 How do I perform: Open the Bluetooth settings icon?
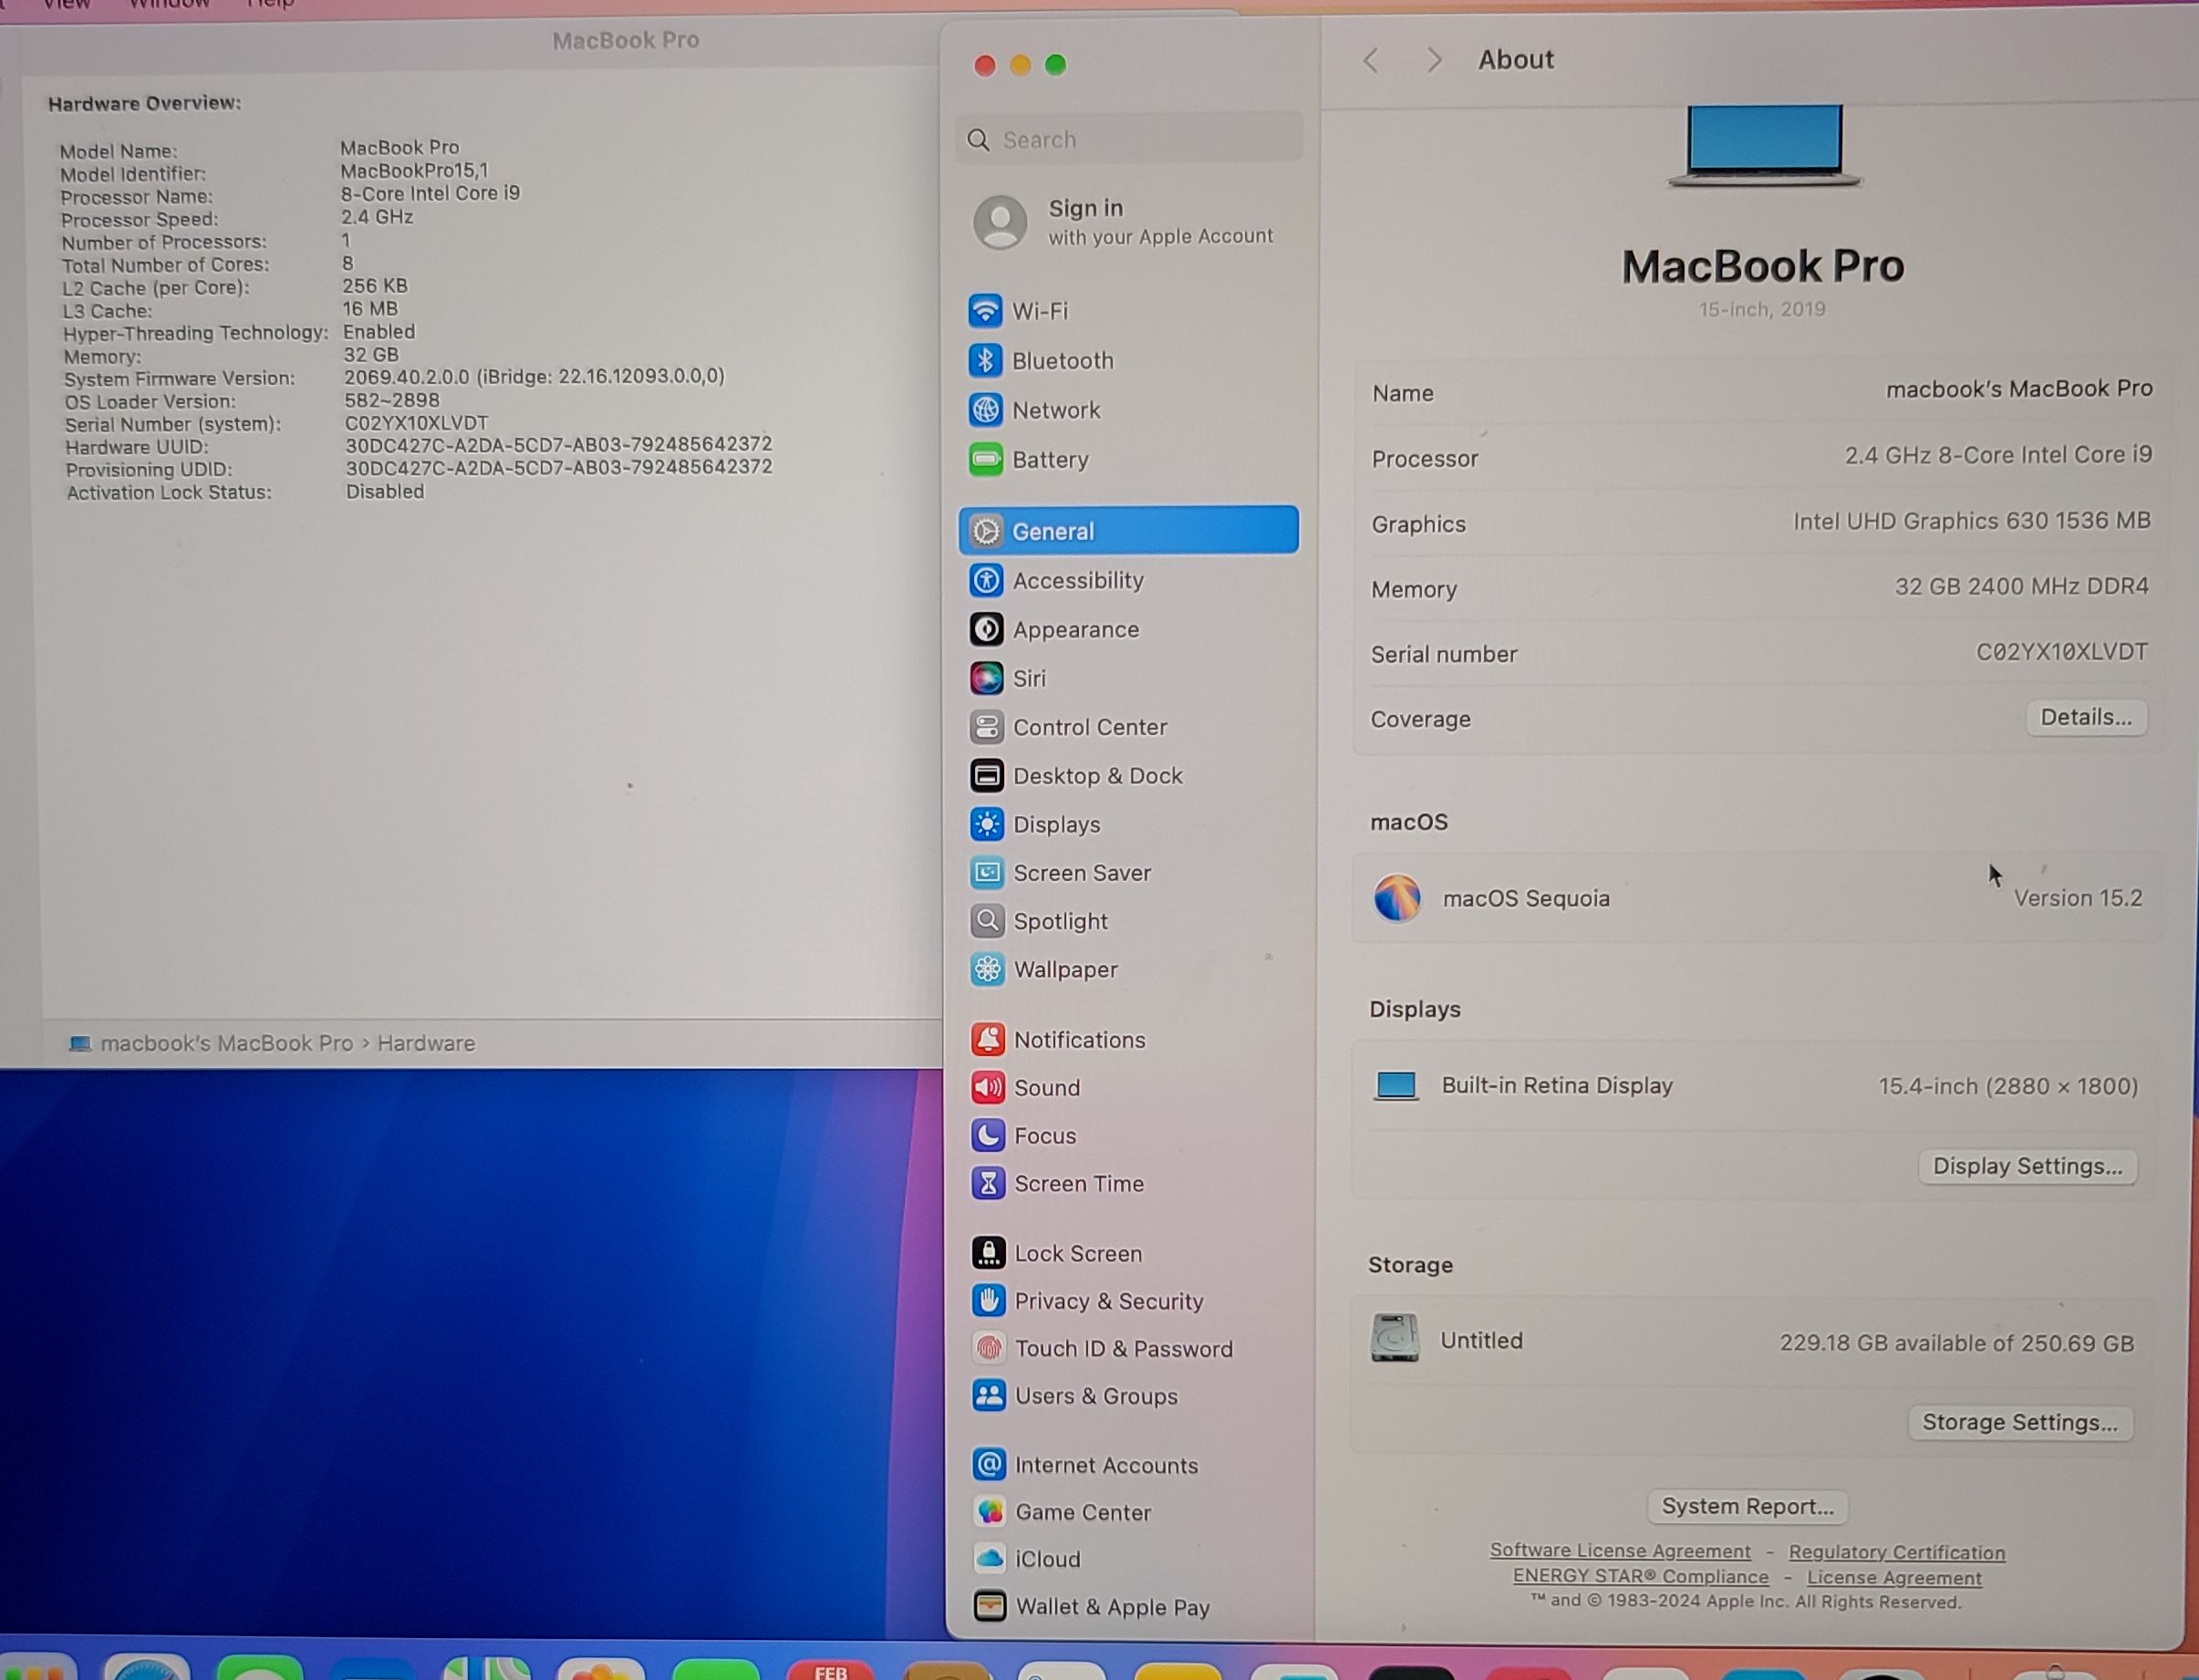click(985, 360)
